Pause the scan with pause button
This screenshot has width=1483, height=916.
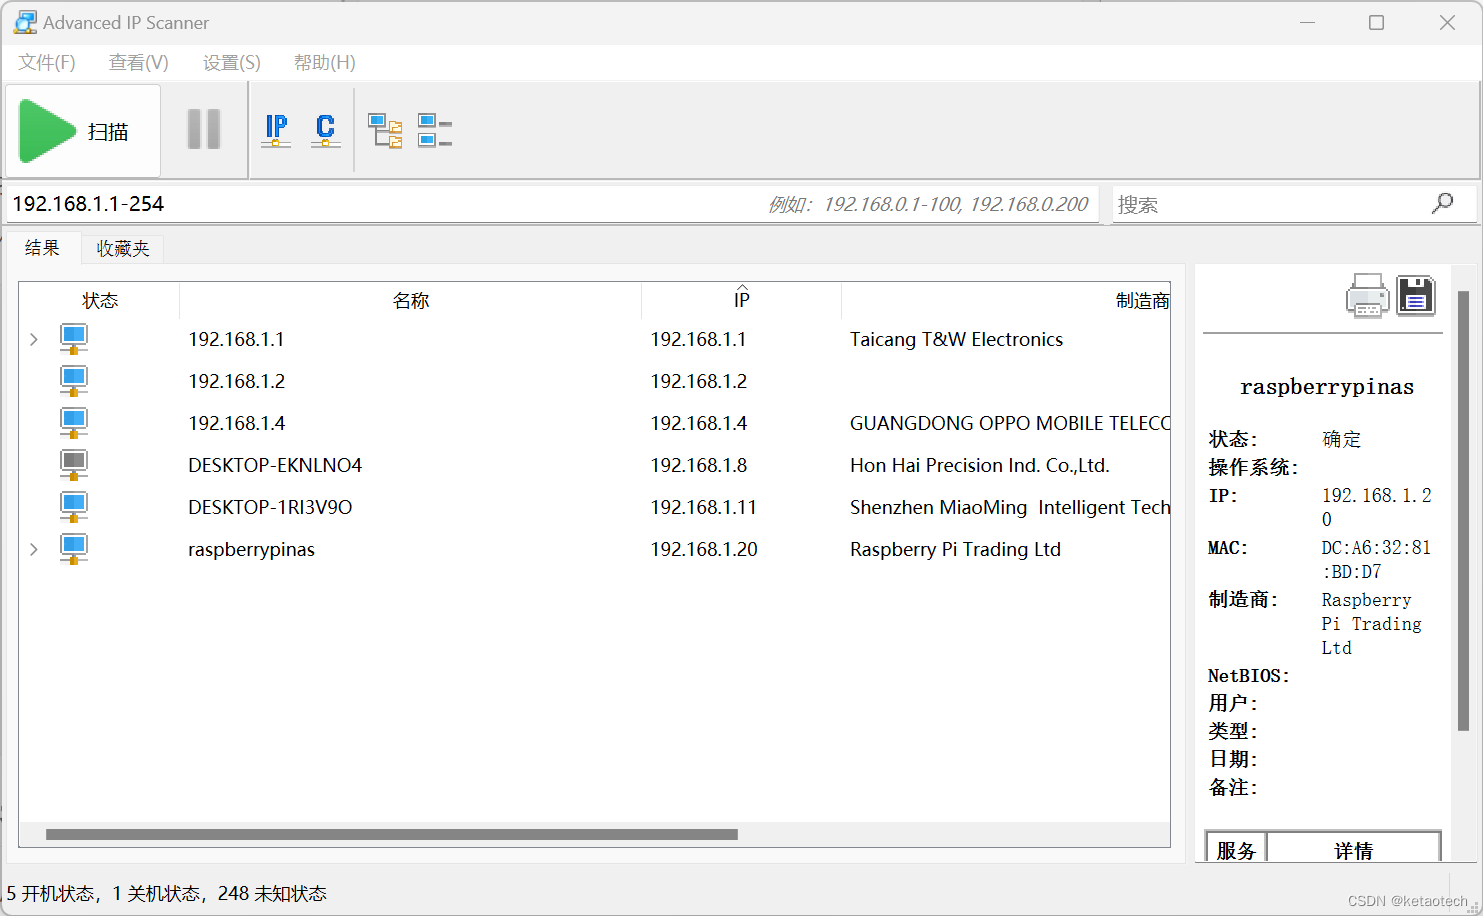point(204,129)
